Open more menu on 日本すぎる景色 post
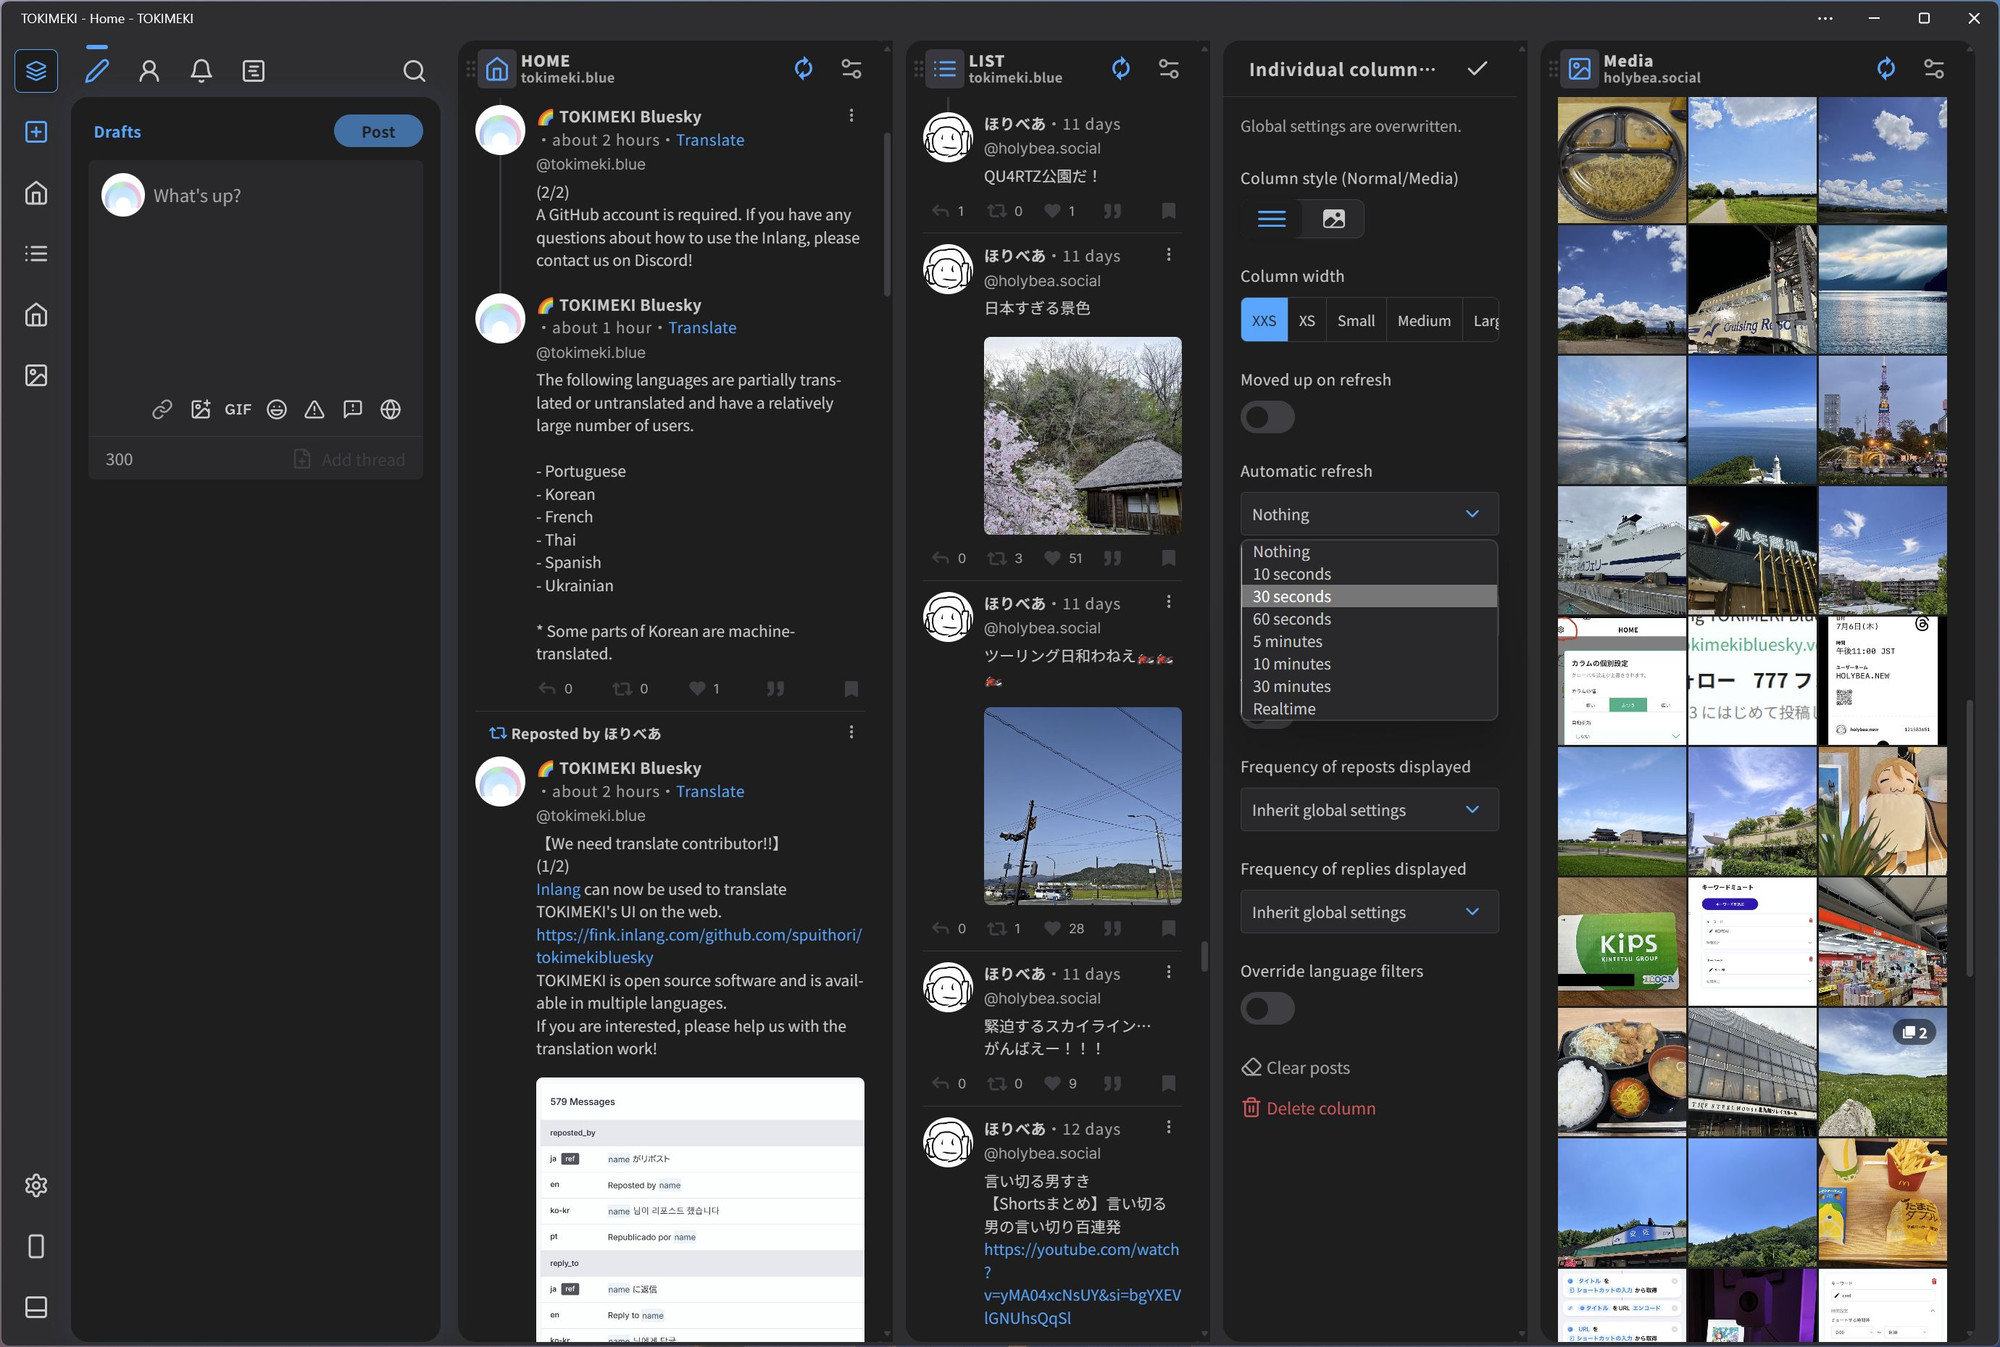 (1168, 255)
